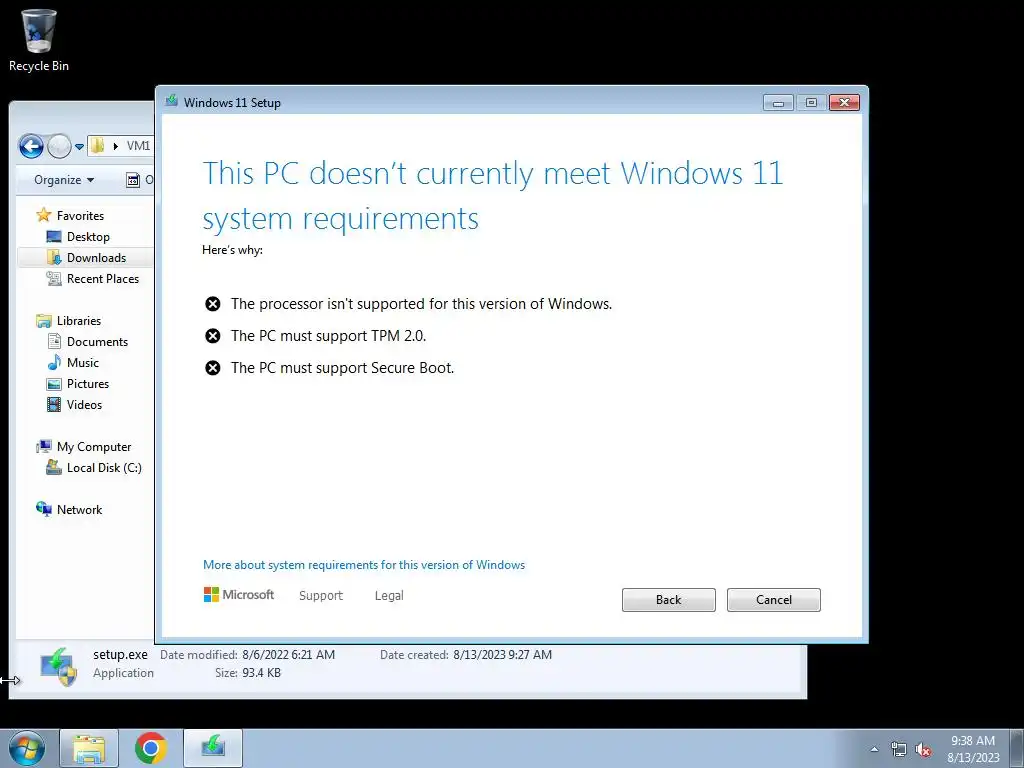Open Explorer recent pages dropdown arrow
This screenshot has width=1024, height=768.
[x=79, y=147]
